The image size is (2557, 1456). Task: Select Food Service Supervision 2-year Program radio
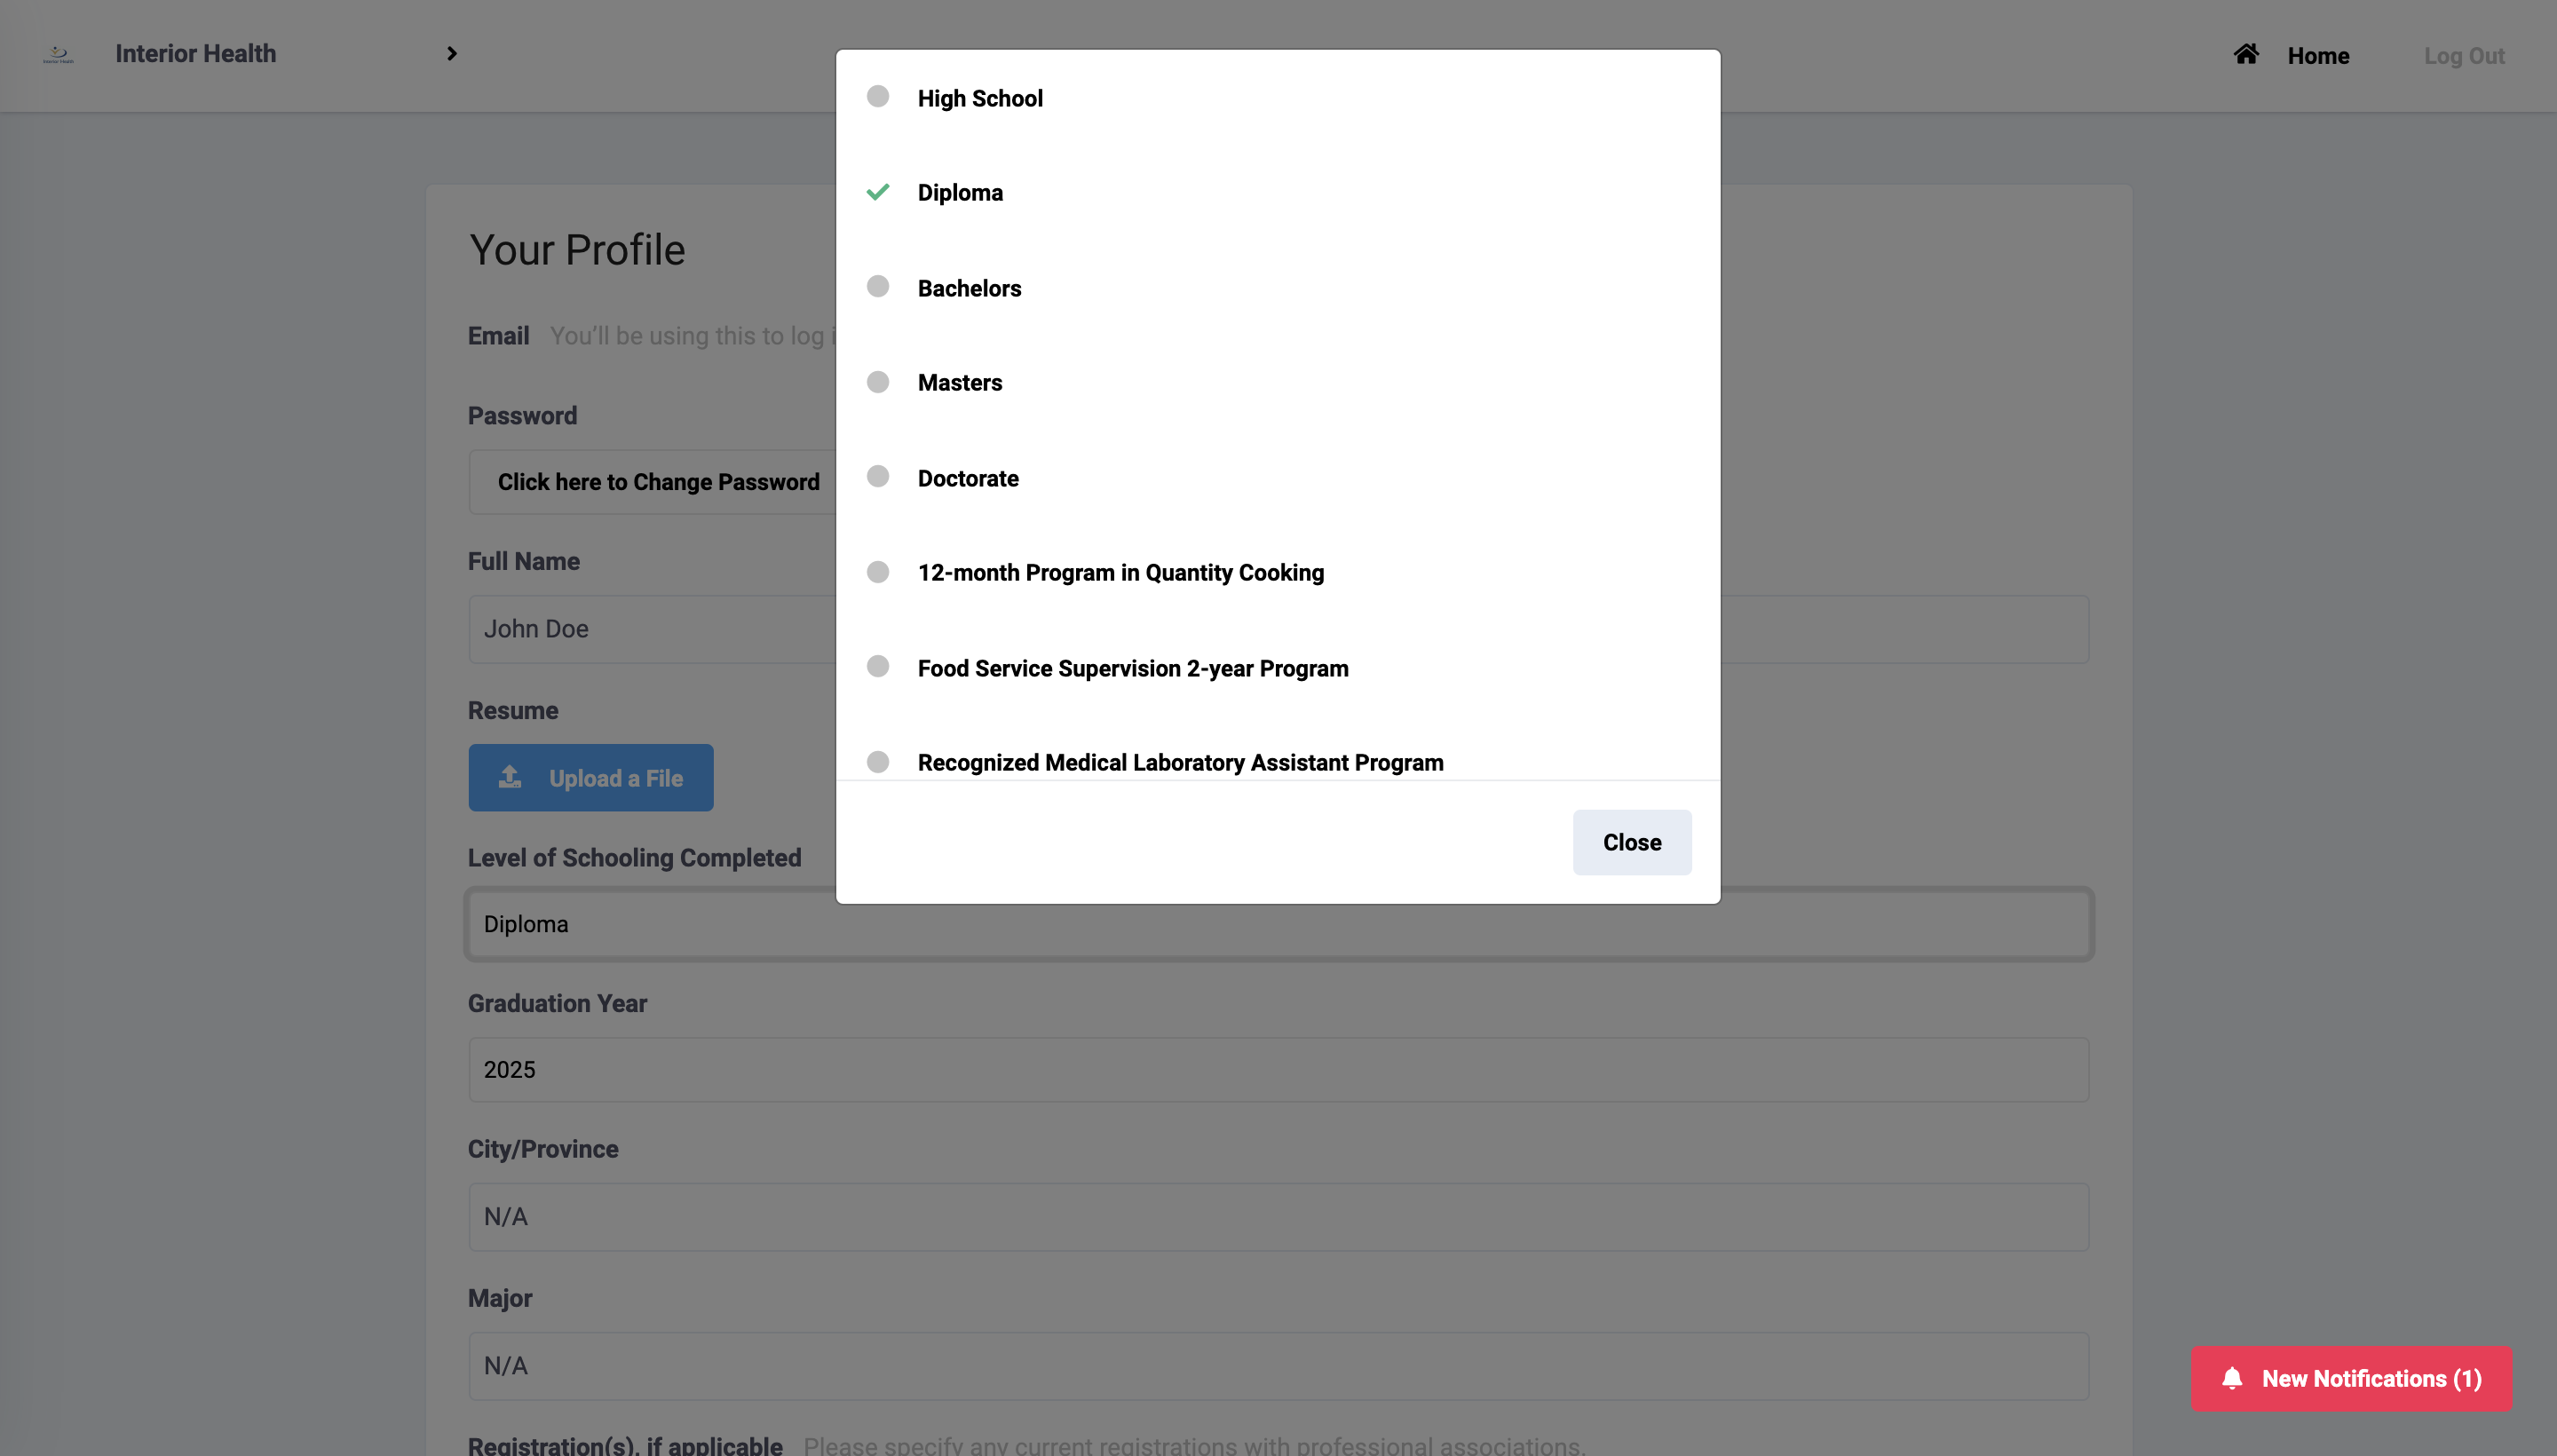[x=878, y=666]
